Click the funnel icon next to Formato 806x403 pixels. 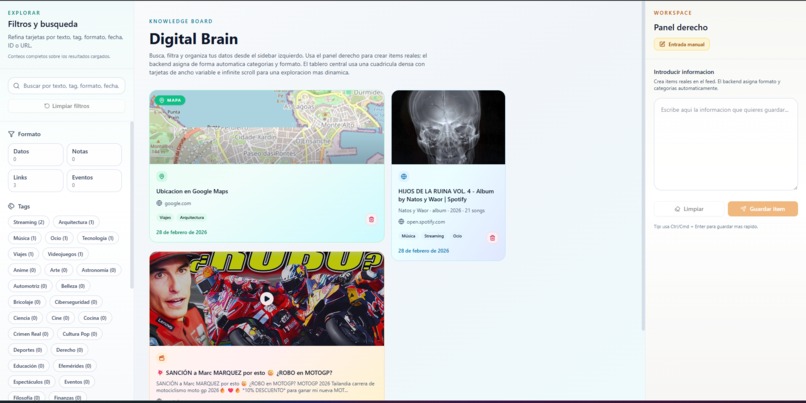click(x=11, y=134)
